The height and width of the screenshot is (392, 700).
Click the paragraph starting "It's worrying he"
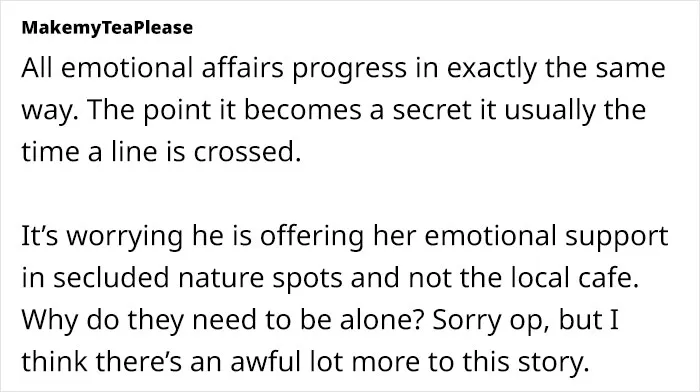click(345, 298)
